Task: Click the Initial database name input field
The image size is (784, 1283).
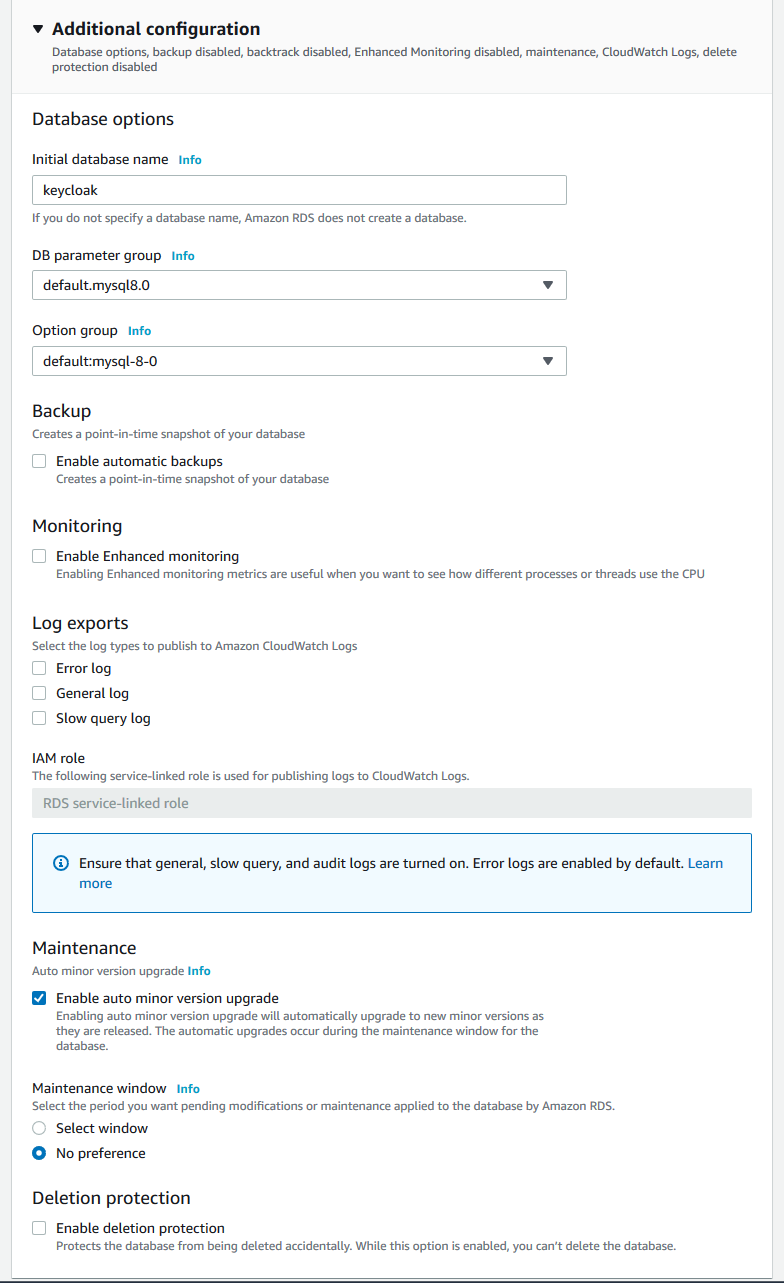Action: 299,190
